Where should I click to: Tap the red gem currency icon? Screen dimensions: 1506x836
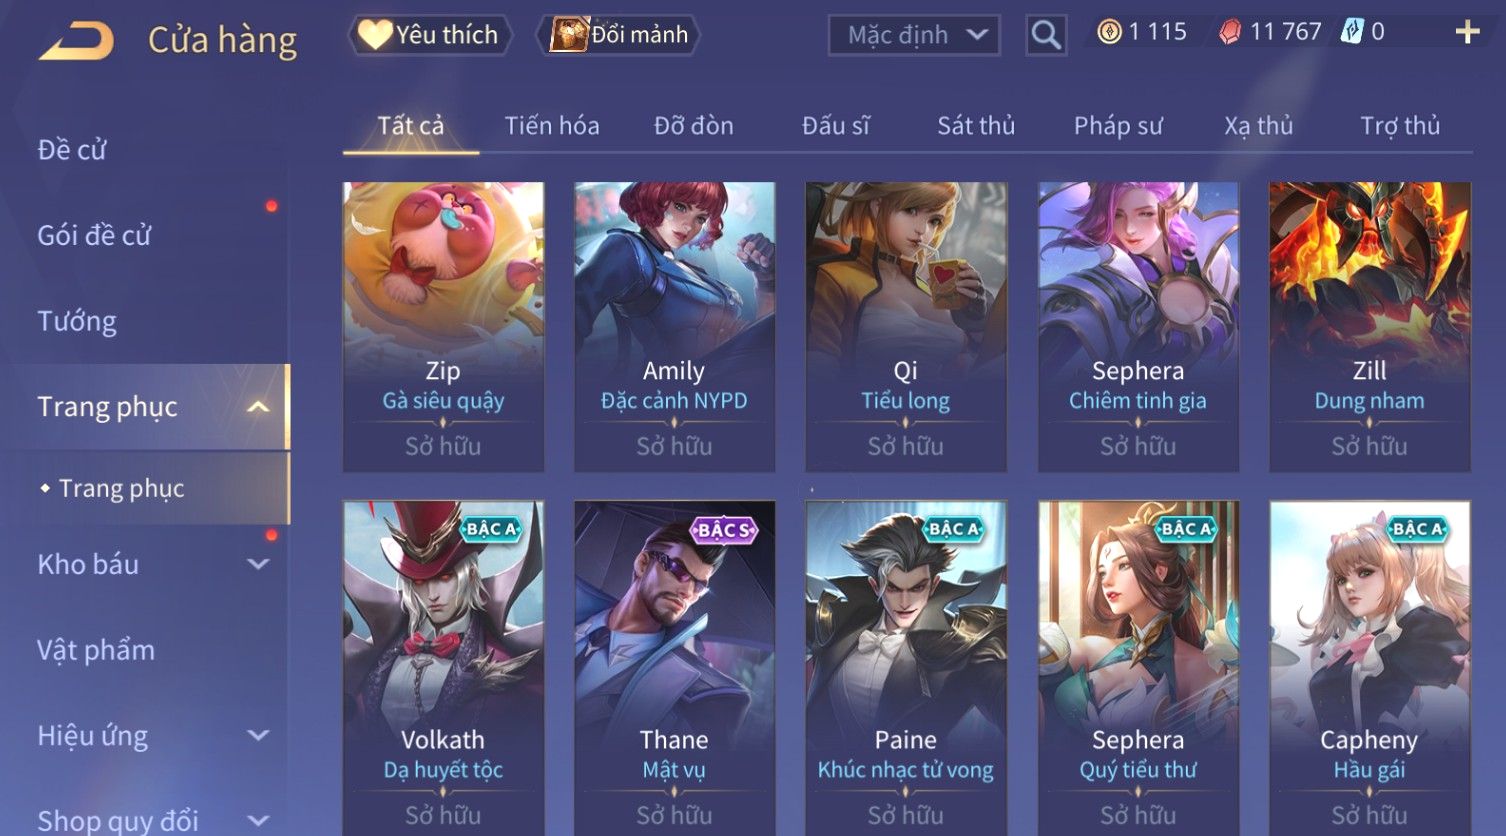(1230, 32)
